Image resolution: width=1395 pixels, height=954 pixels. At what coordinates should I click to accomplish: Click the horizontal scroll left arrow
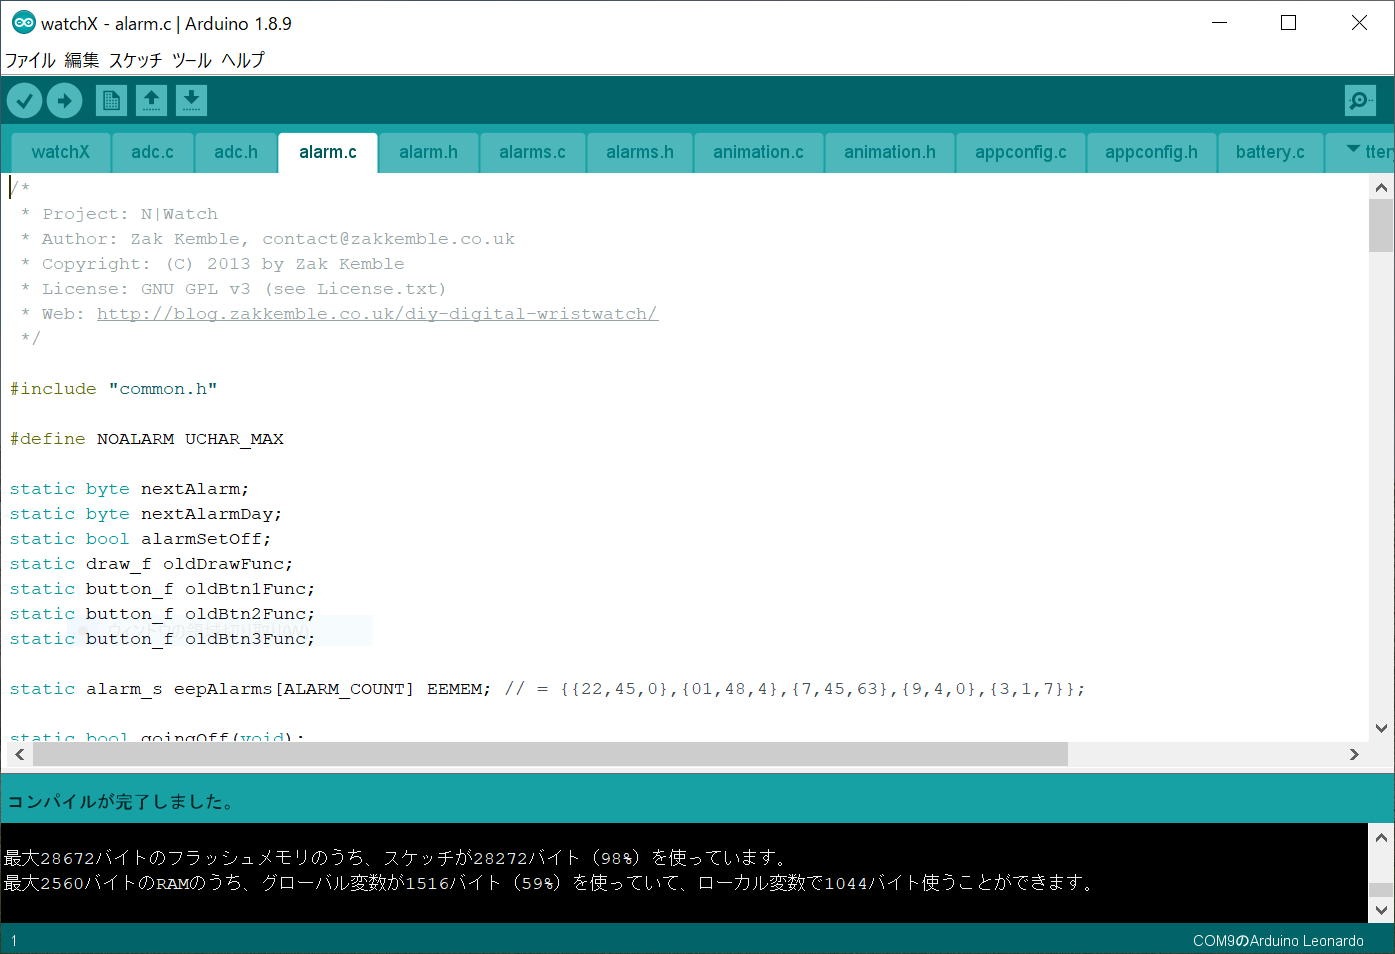point(20,754)
